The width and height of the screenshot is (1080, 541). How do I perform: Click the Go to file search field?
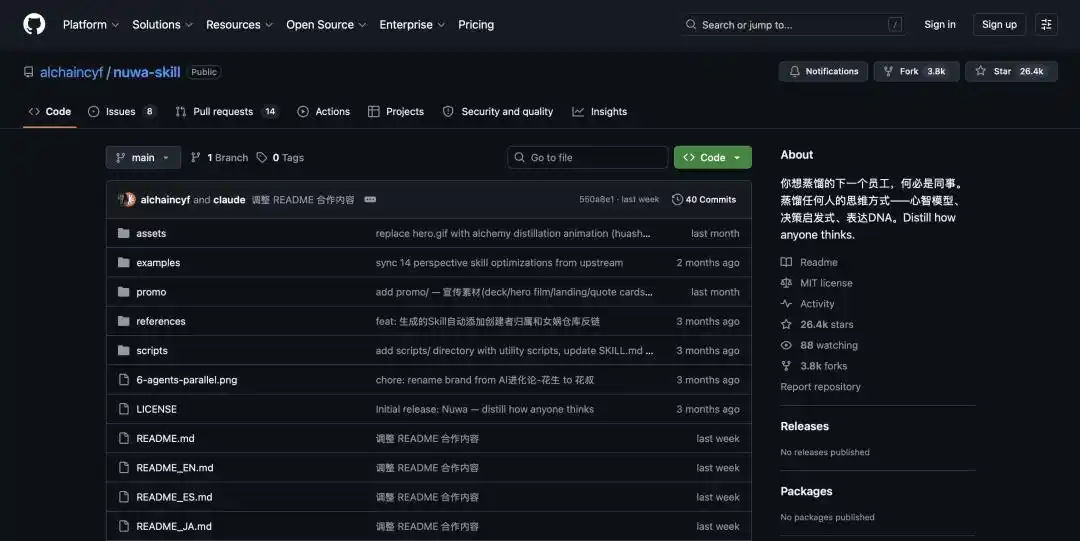pos(588,157)
